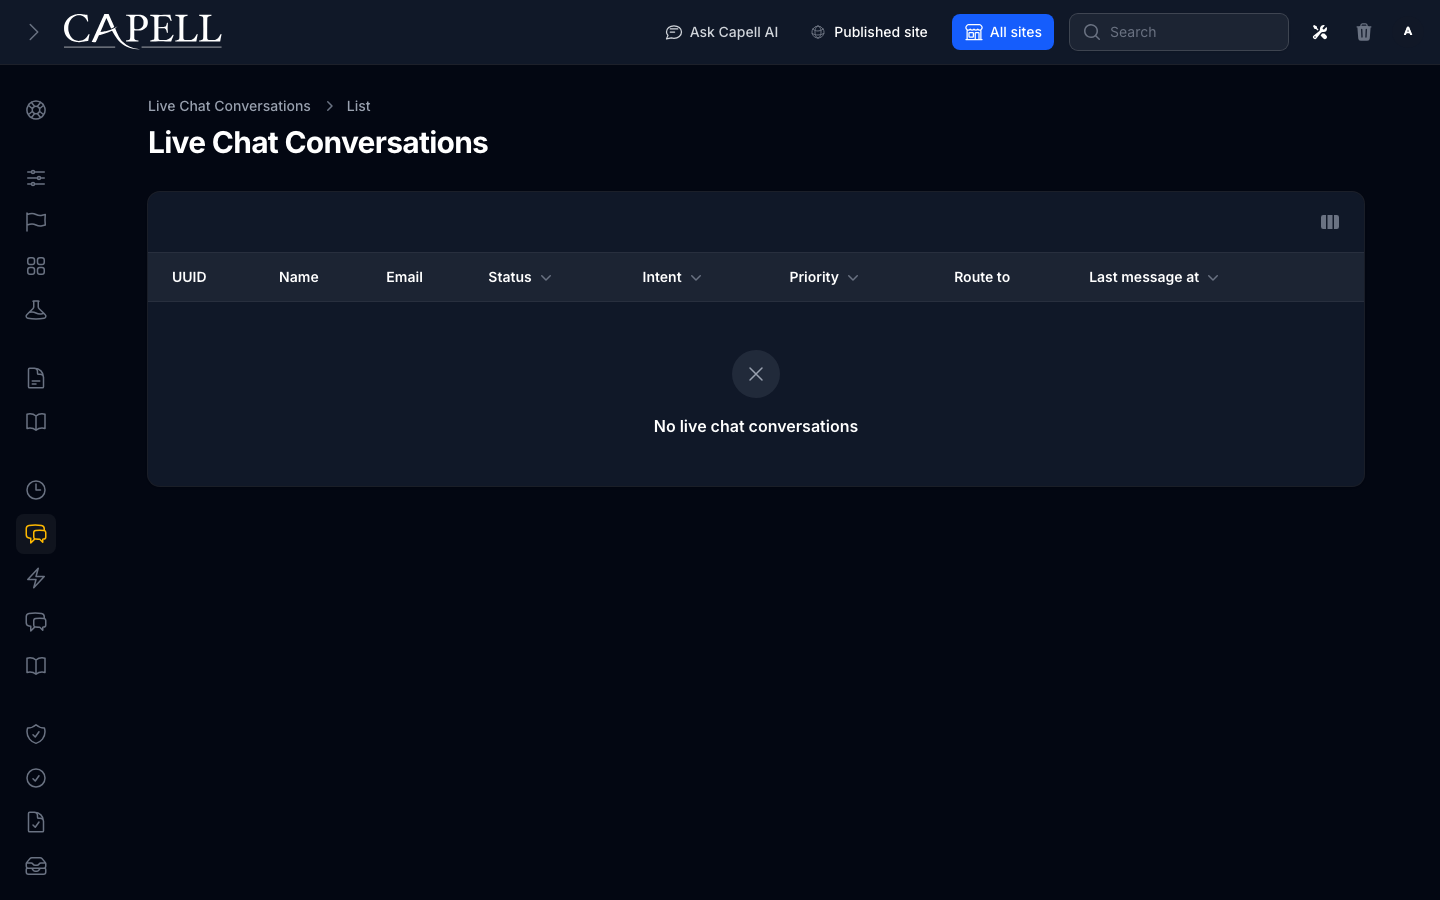The height and width of the screenshot is (900, 1440).
Task: Focus the global Search field
Action: 1179,32
